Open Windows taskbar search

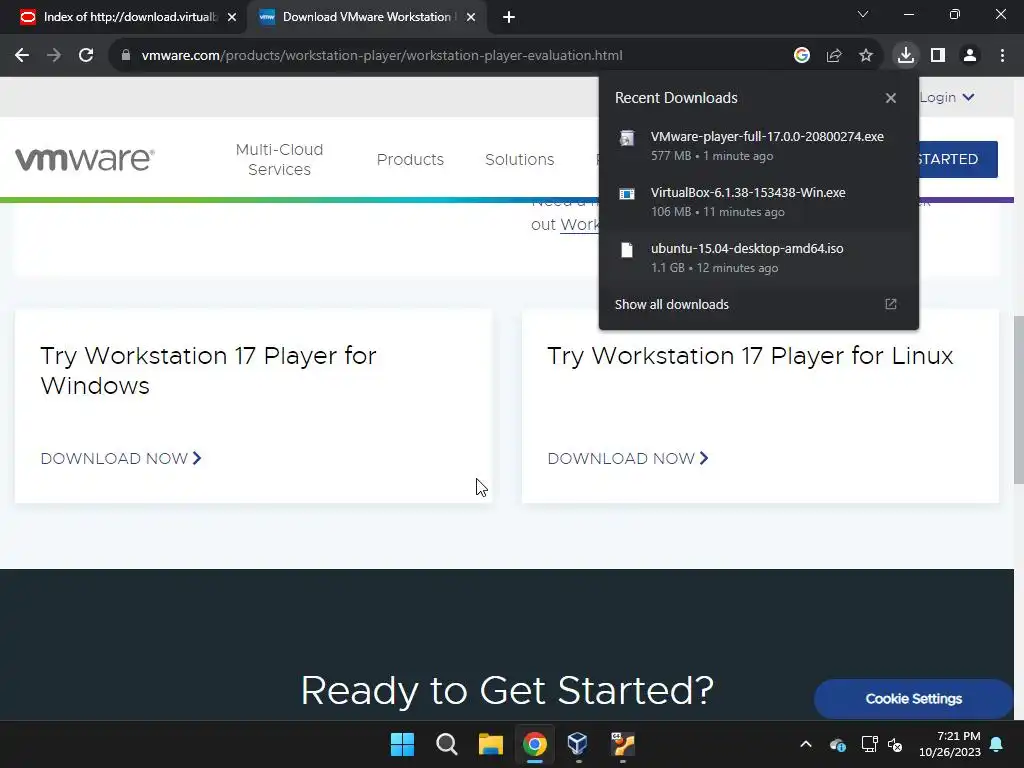447,744
